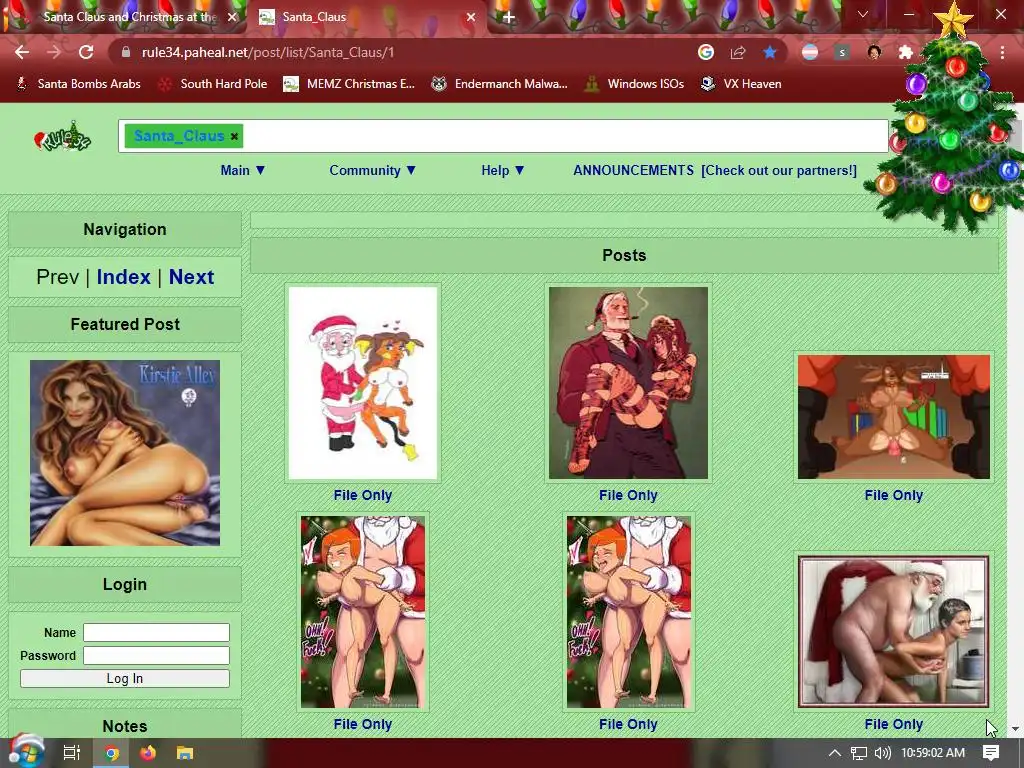Screen dimensions: 1024x768
Task: Click the Chrome taskbar icon
Action: tap(112, 754)
